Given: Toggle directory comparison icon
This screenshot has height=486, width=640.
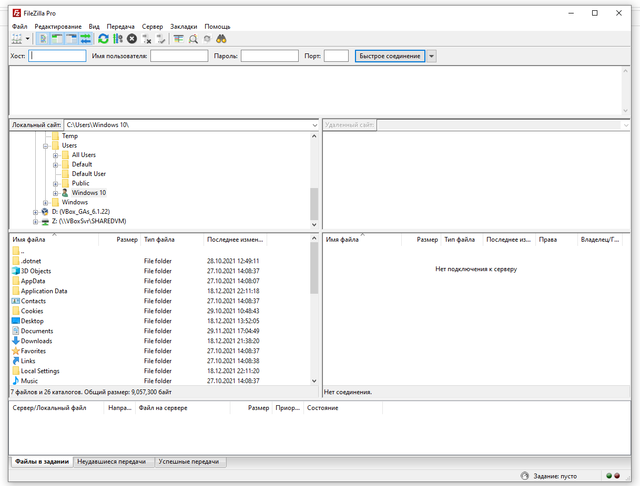Looking at the screenshot, I should click(x=193, y=39).
